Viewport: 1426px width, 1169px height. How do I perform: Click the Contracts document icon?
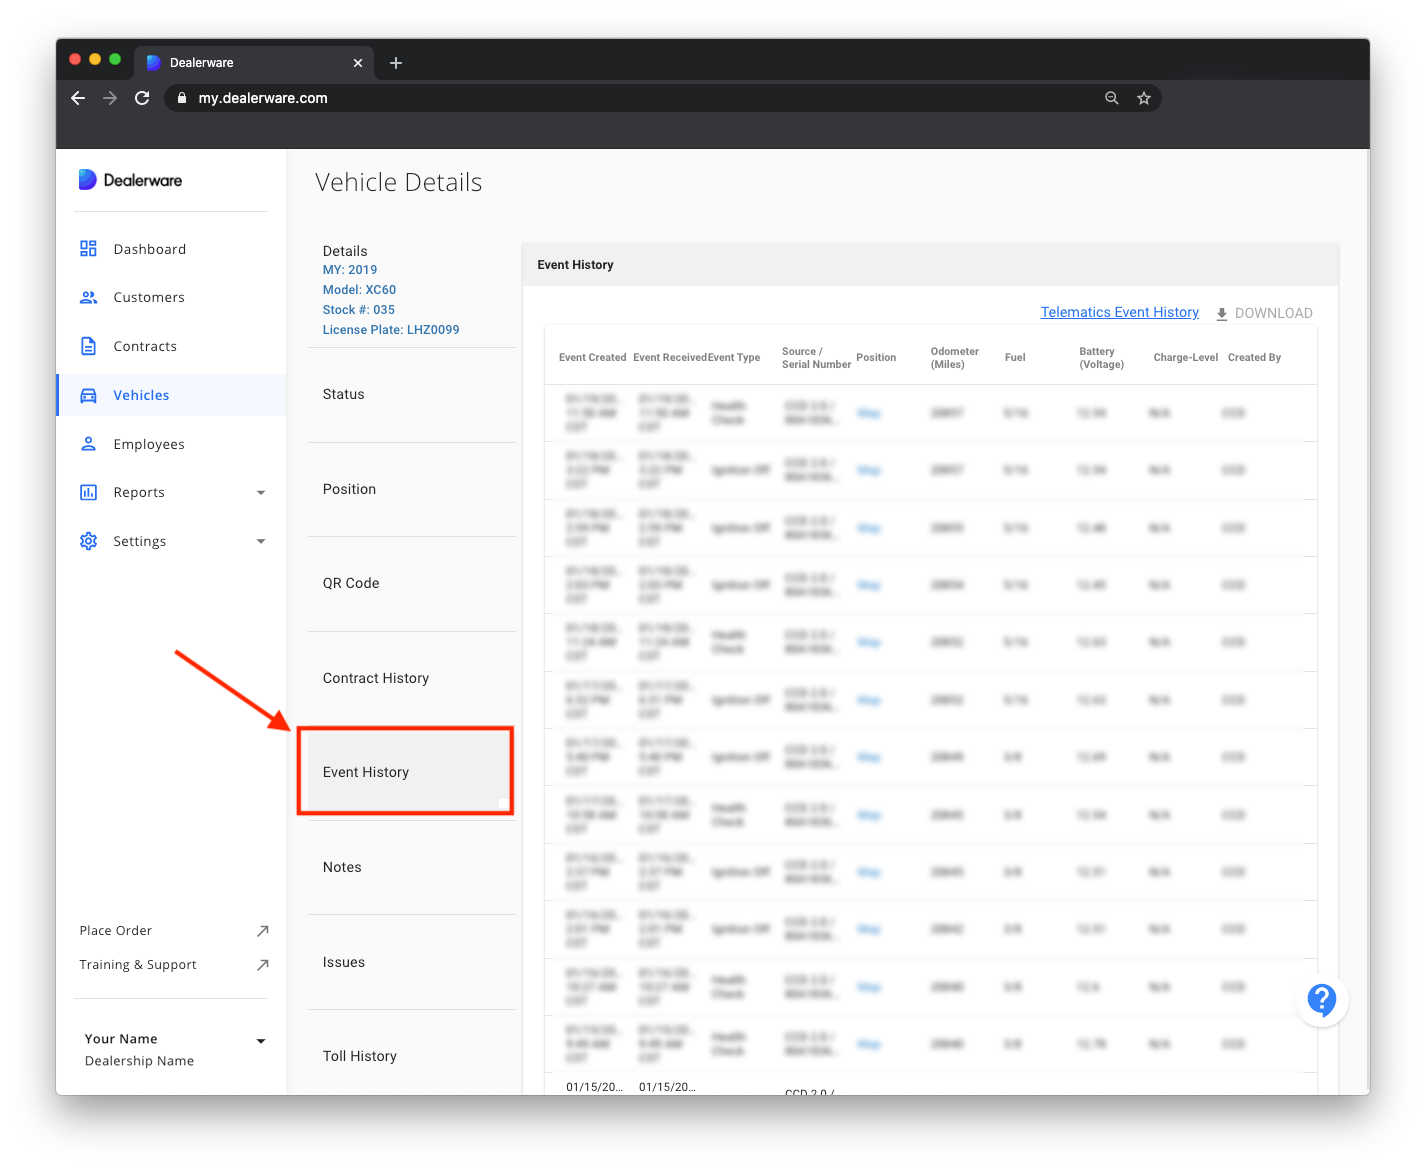click(88, 346)
